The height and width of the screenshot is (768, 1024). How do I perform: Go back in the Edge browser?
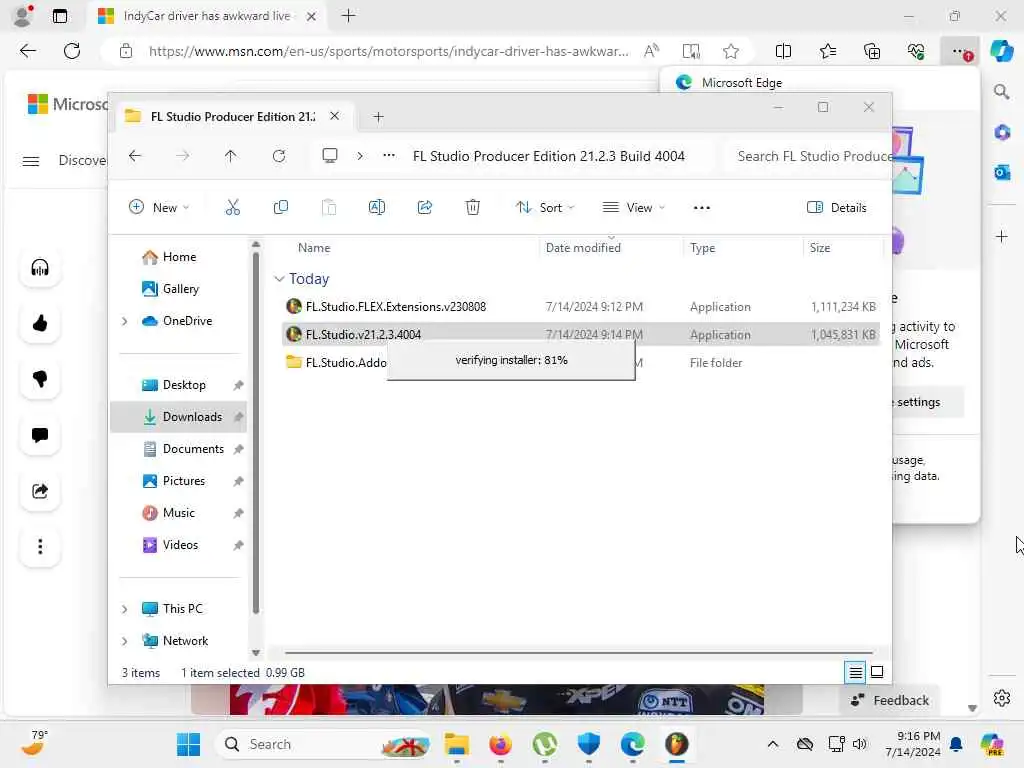point(27,51)
